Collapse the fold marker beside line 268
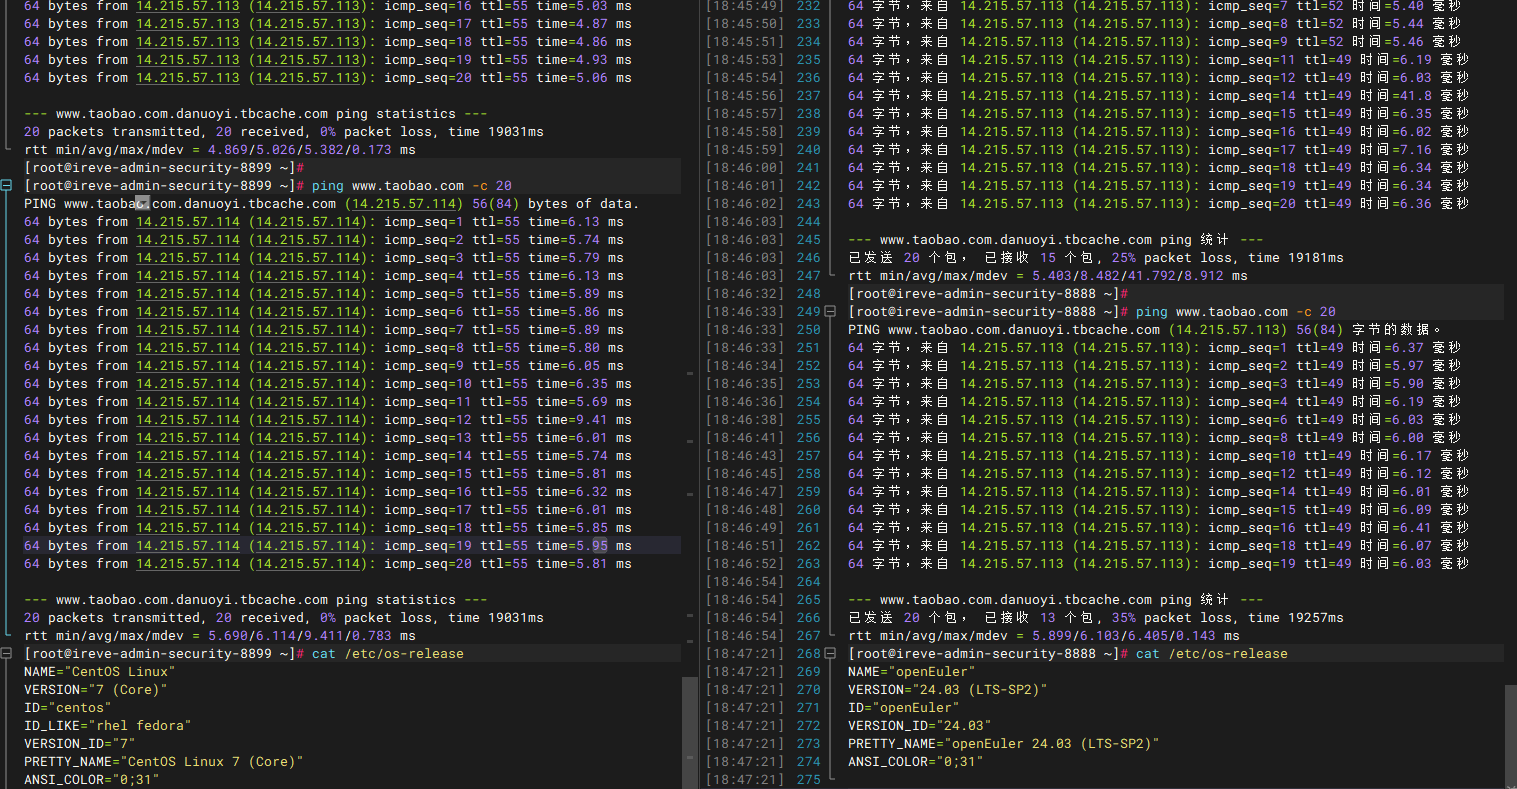 tap(830, 654)
